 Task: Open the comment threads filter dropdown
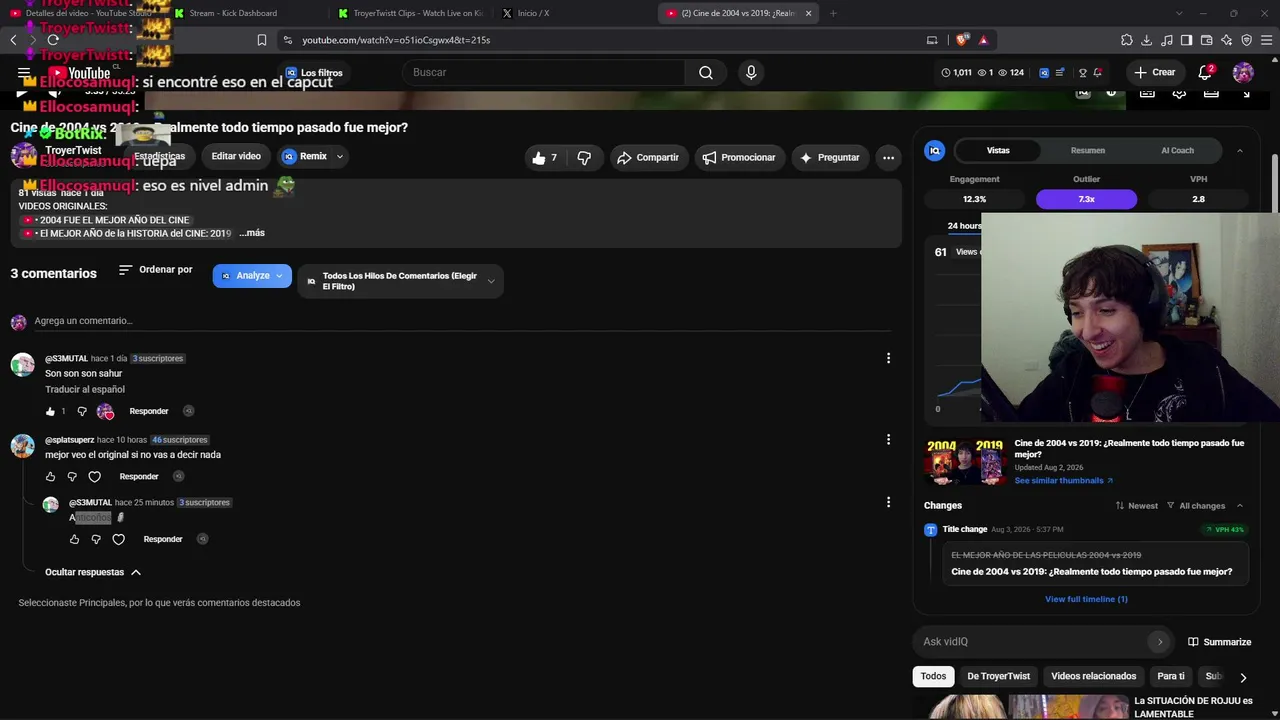click(x=400, y=281)
